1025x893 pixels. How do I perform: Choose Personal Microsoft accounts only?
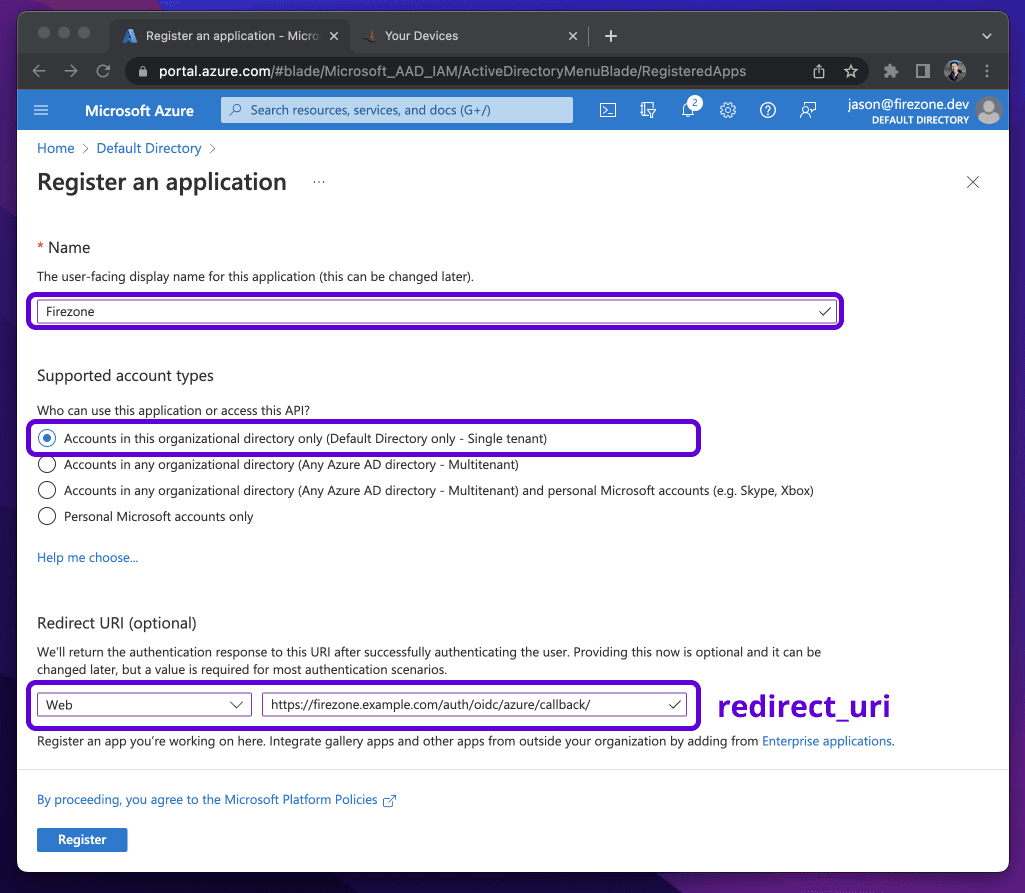(x=46, y=517)
